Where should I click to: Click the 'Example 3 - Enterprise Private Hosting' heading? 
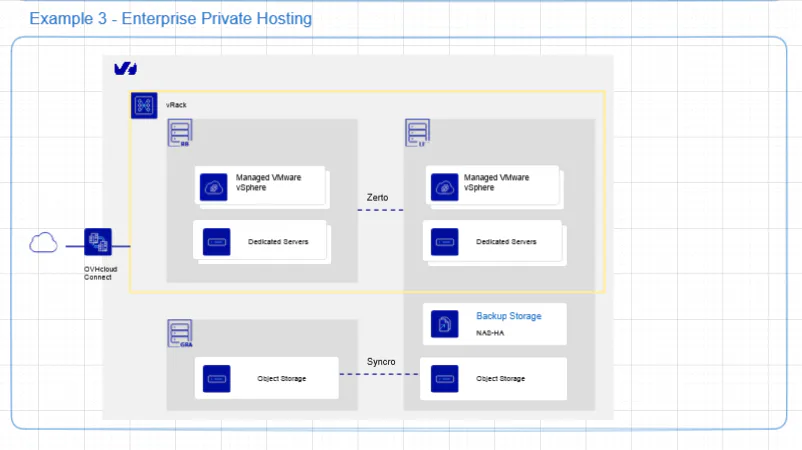click(170, 18)
